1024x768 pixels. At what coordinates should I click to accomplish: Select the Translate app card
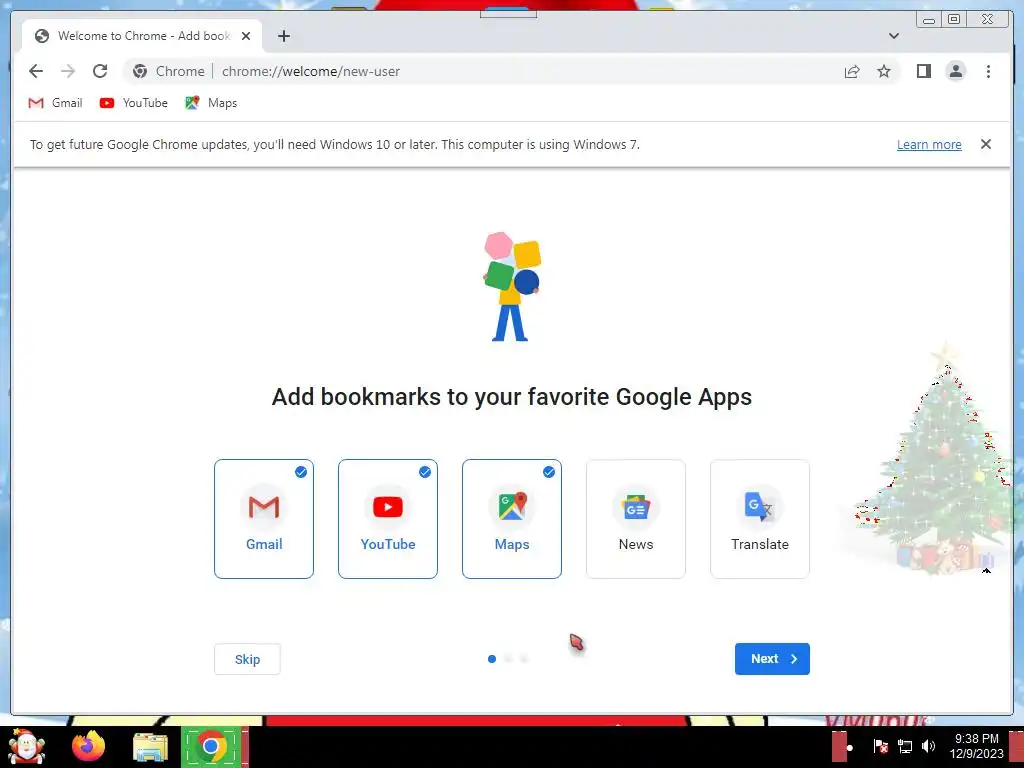[x=760, y=519]
